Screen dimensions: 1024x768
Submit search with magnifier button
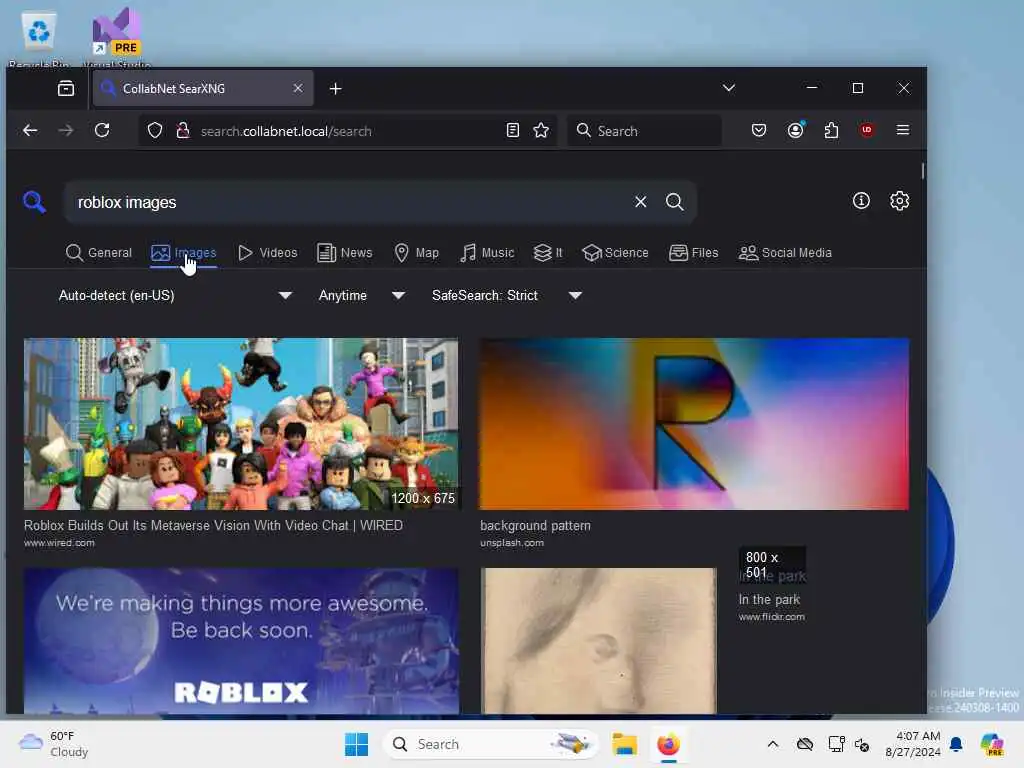pyautogui.click(x=675, y=202)
